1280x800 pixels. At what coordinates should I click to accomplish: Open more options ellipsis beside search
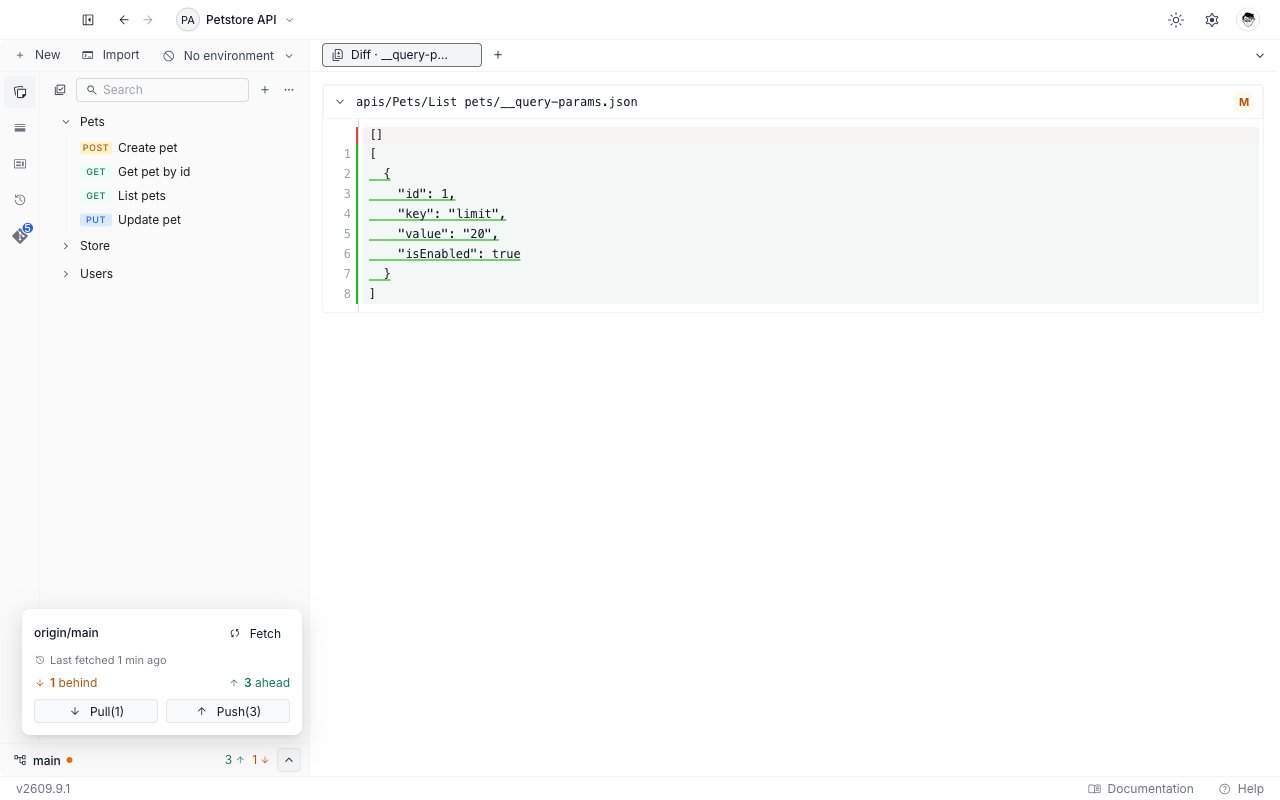289,90
